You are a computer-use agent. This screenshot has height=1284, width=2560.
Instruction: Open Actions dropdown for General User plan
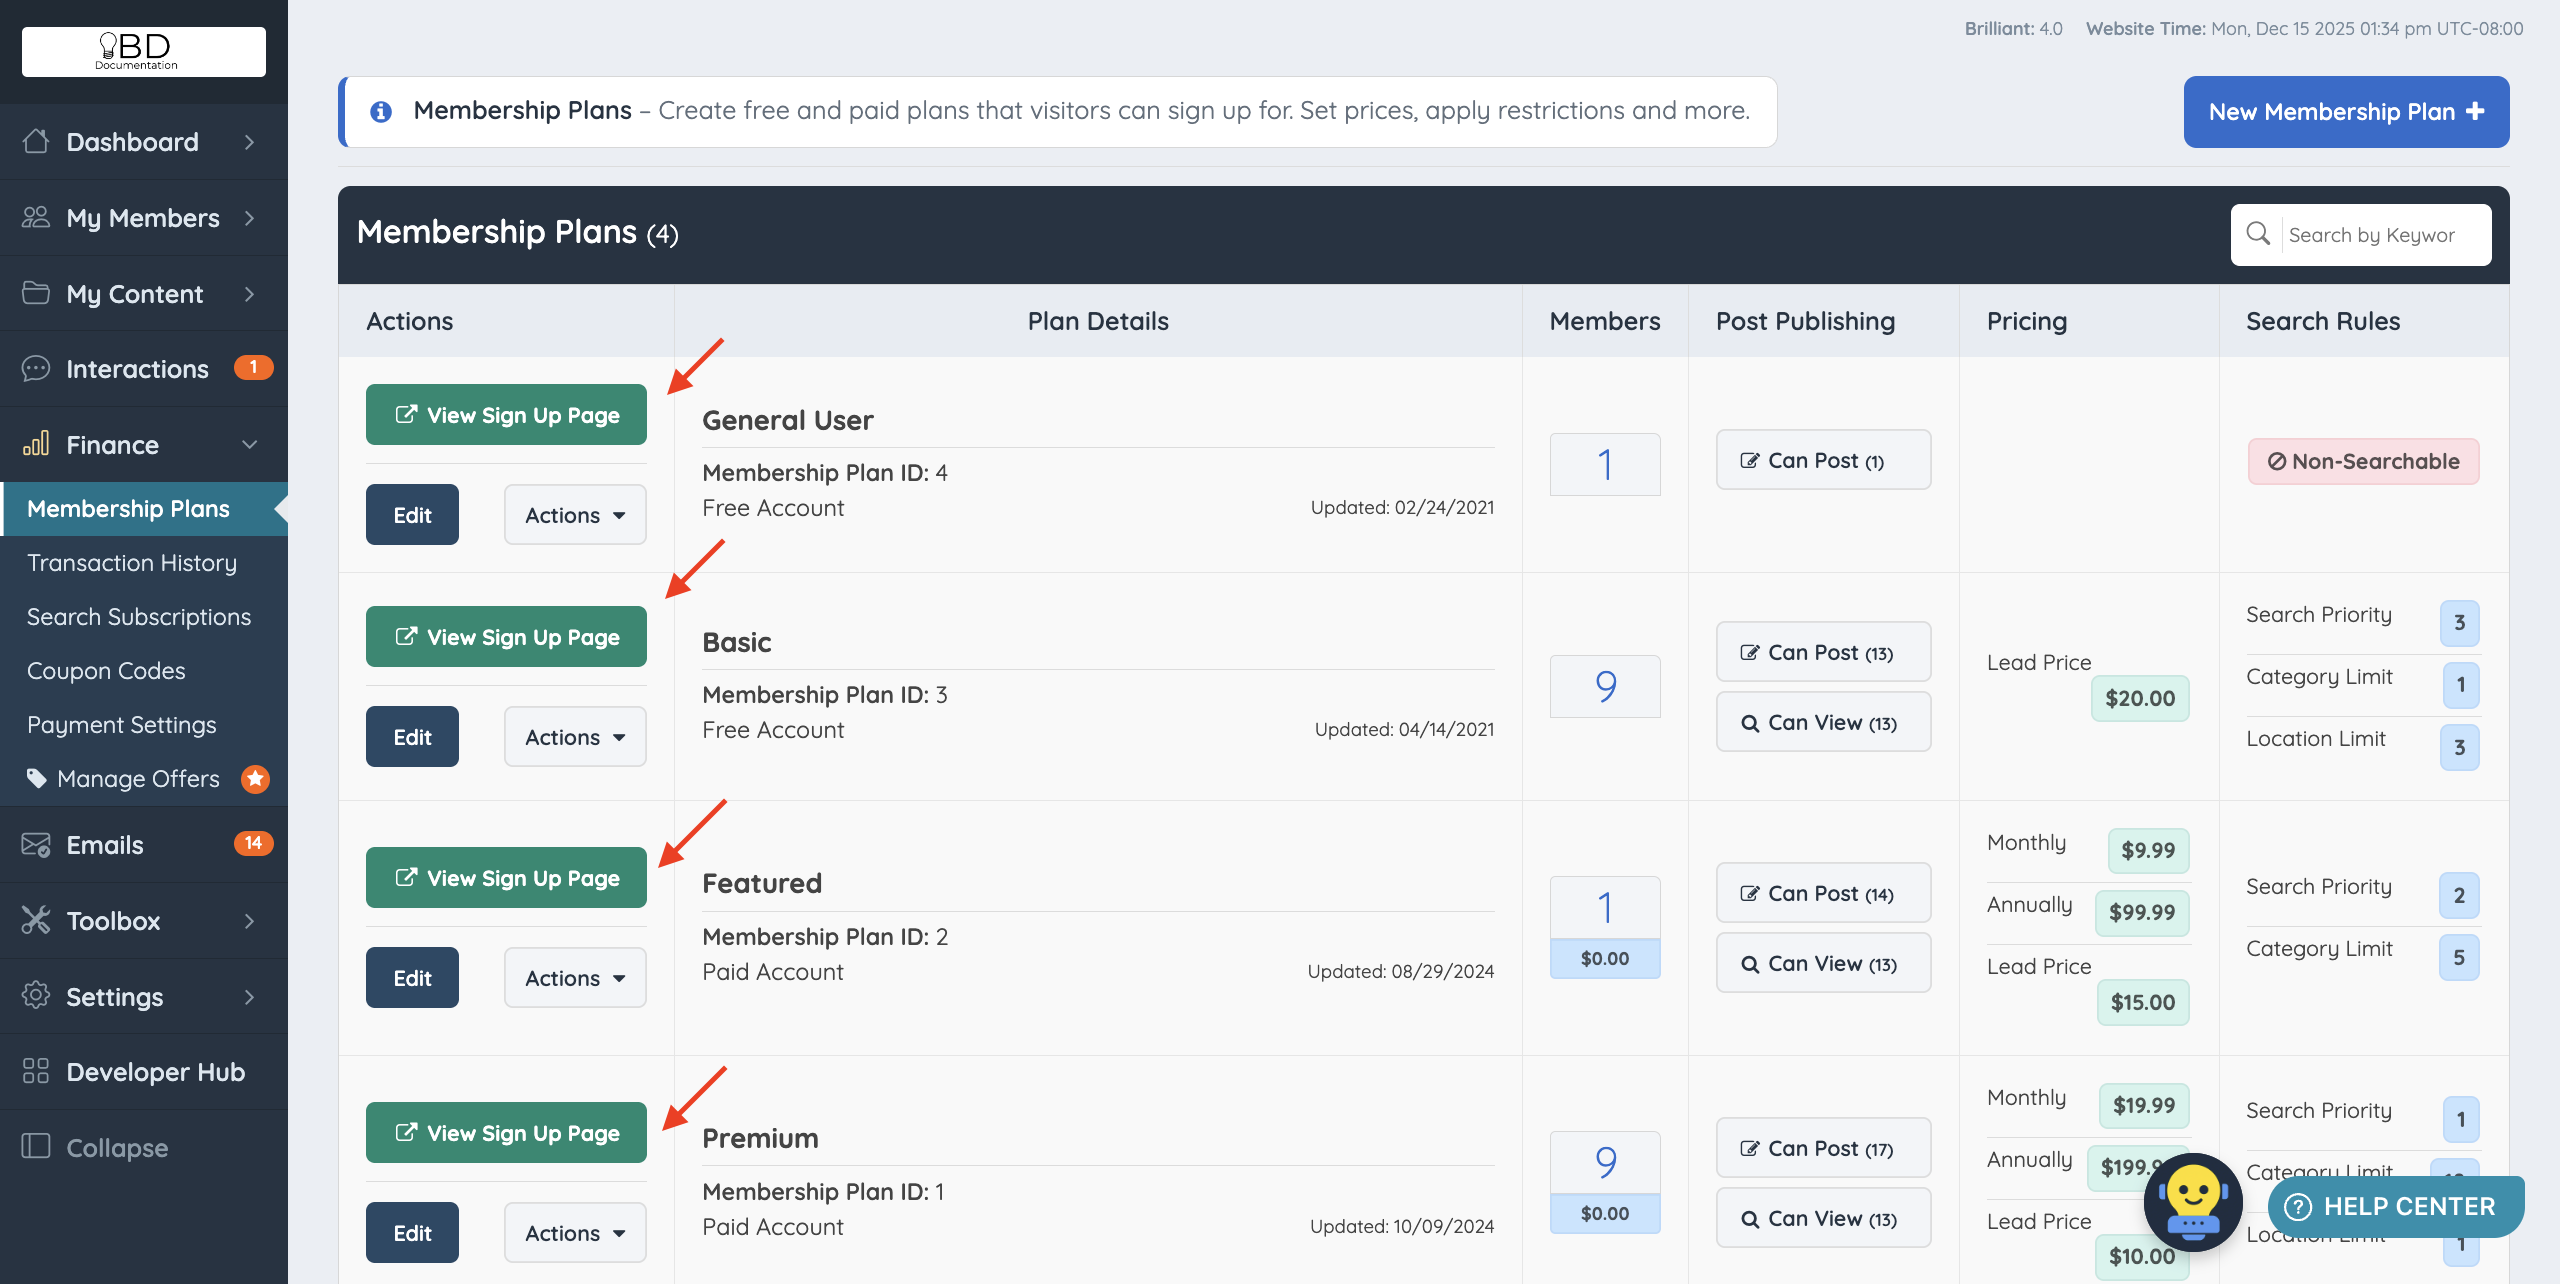click(x=574, y=515)
